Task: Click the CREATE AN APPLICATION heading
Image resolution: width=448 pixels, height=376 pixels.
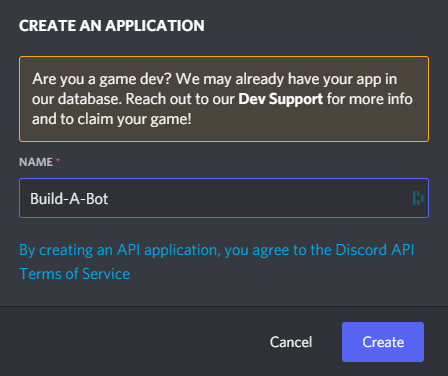Action: [x=112, y=26]
